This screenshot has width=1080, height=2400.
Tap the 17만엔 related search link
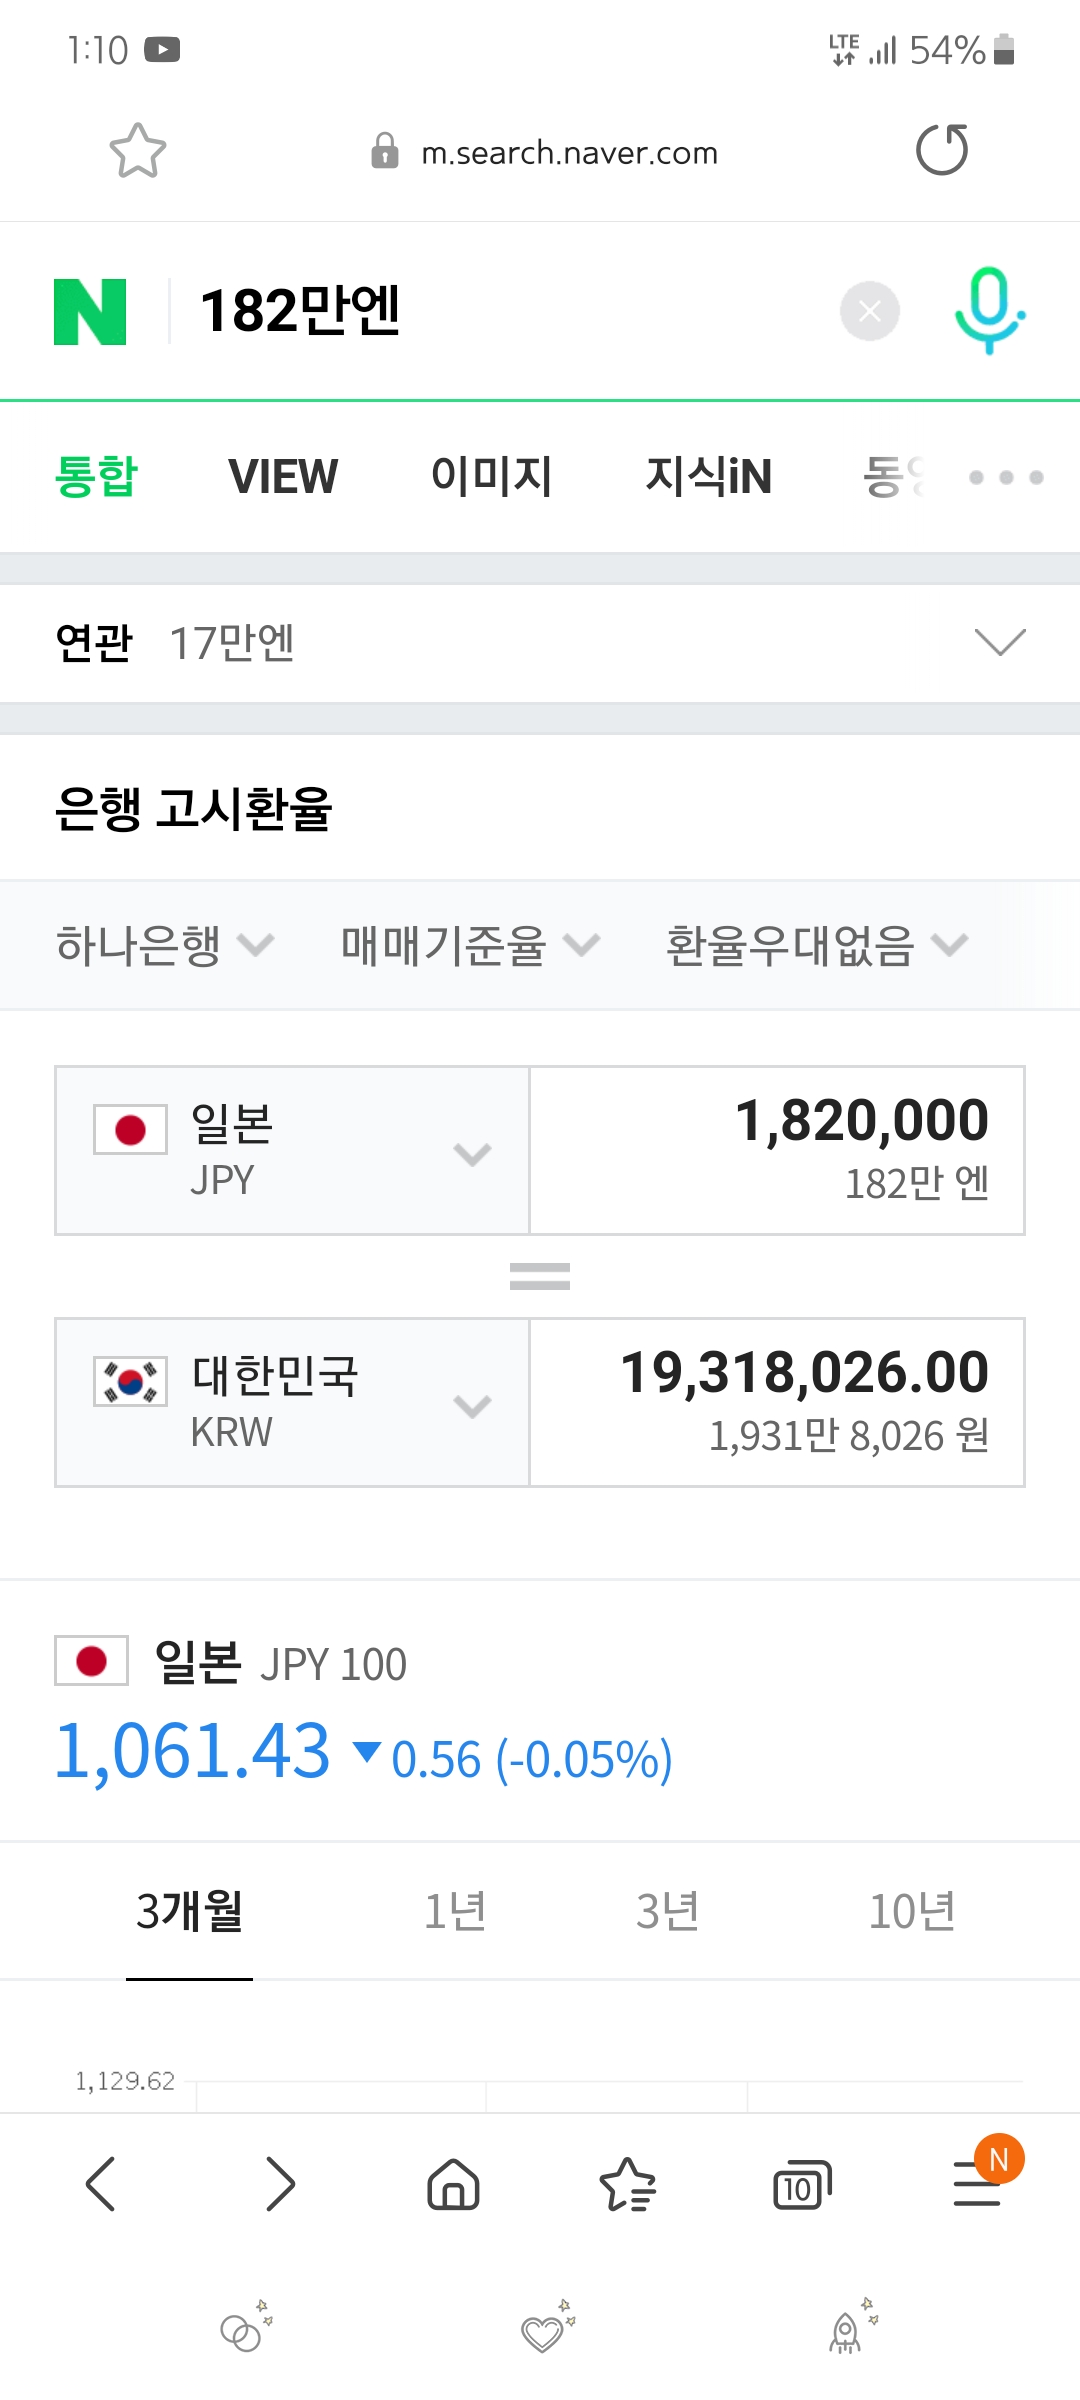point(232,643)
